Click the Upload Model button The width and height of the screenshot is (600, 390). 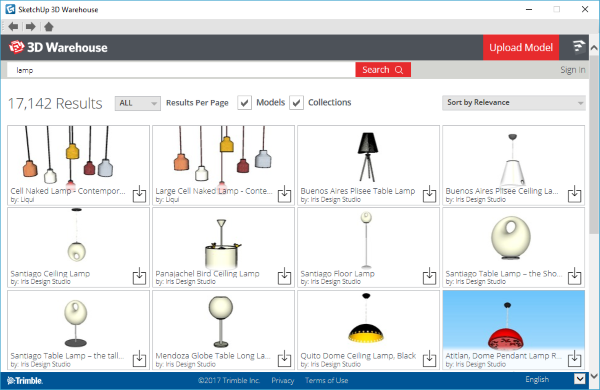(521, 47)
